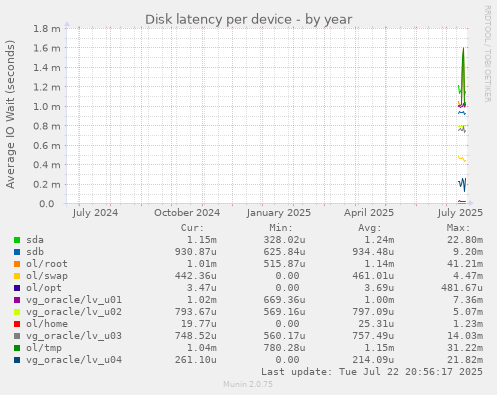
Task: Click the October 2024 axis label
Action: coord(187,213)
